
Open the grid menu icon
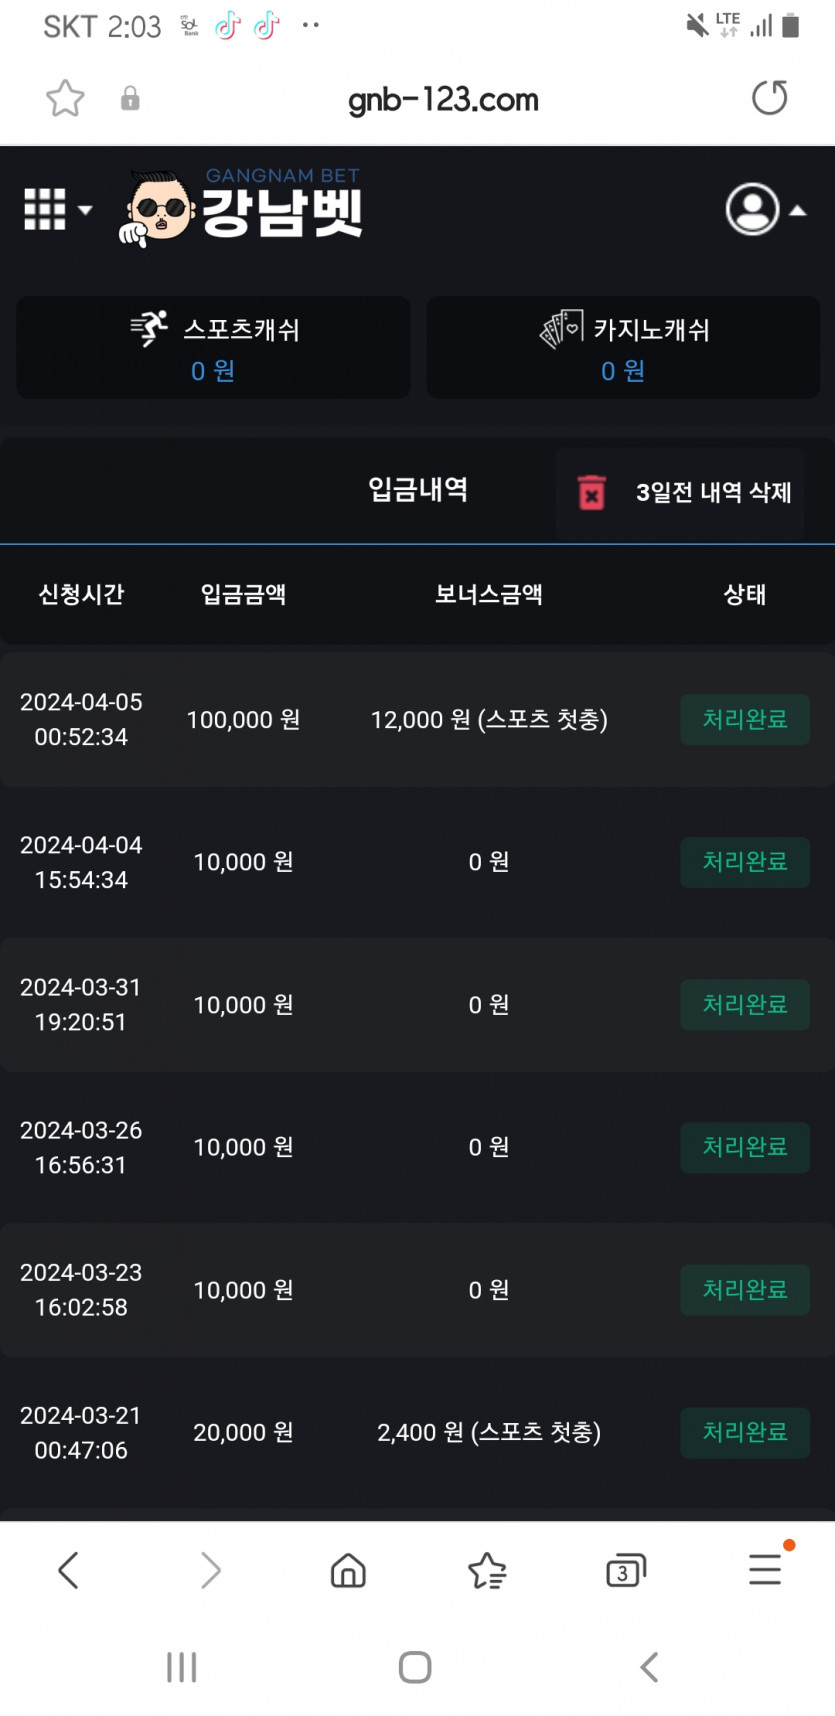pos(45,210)
